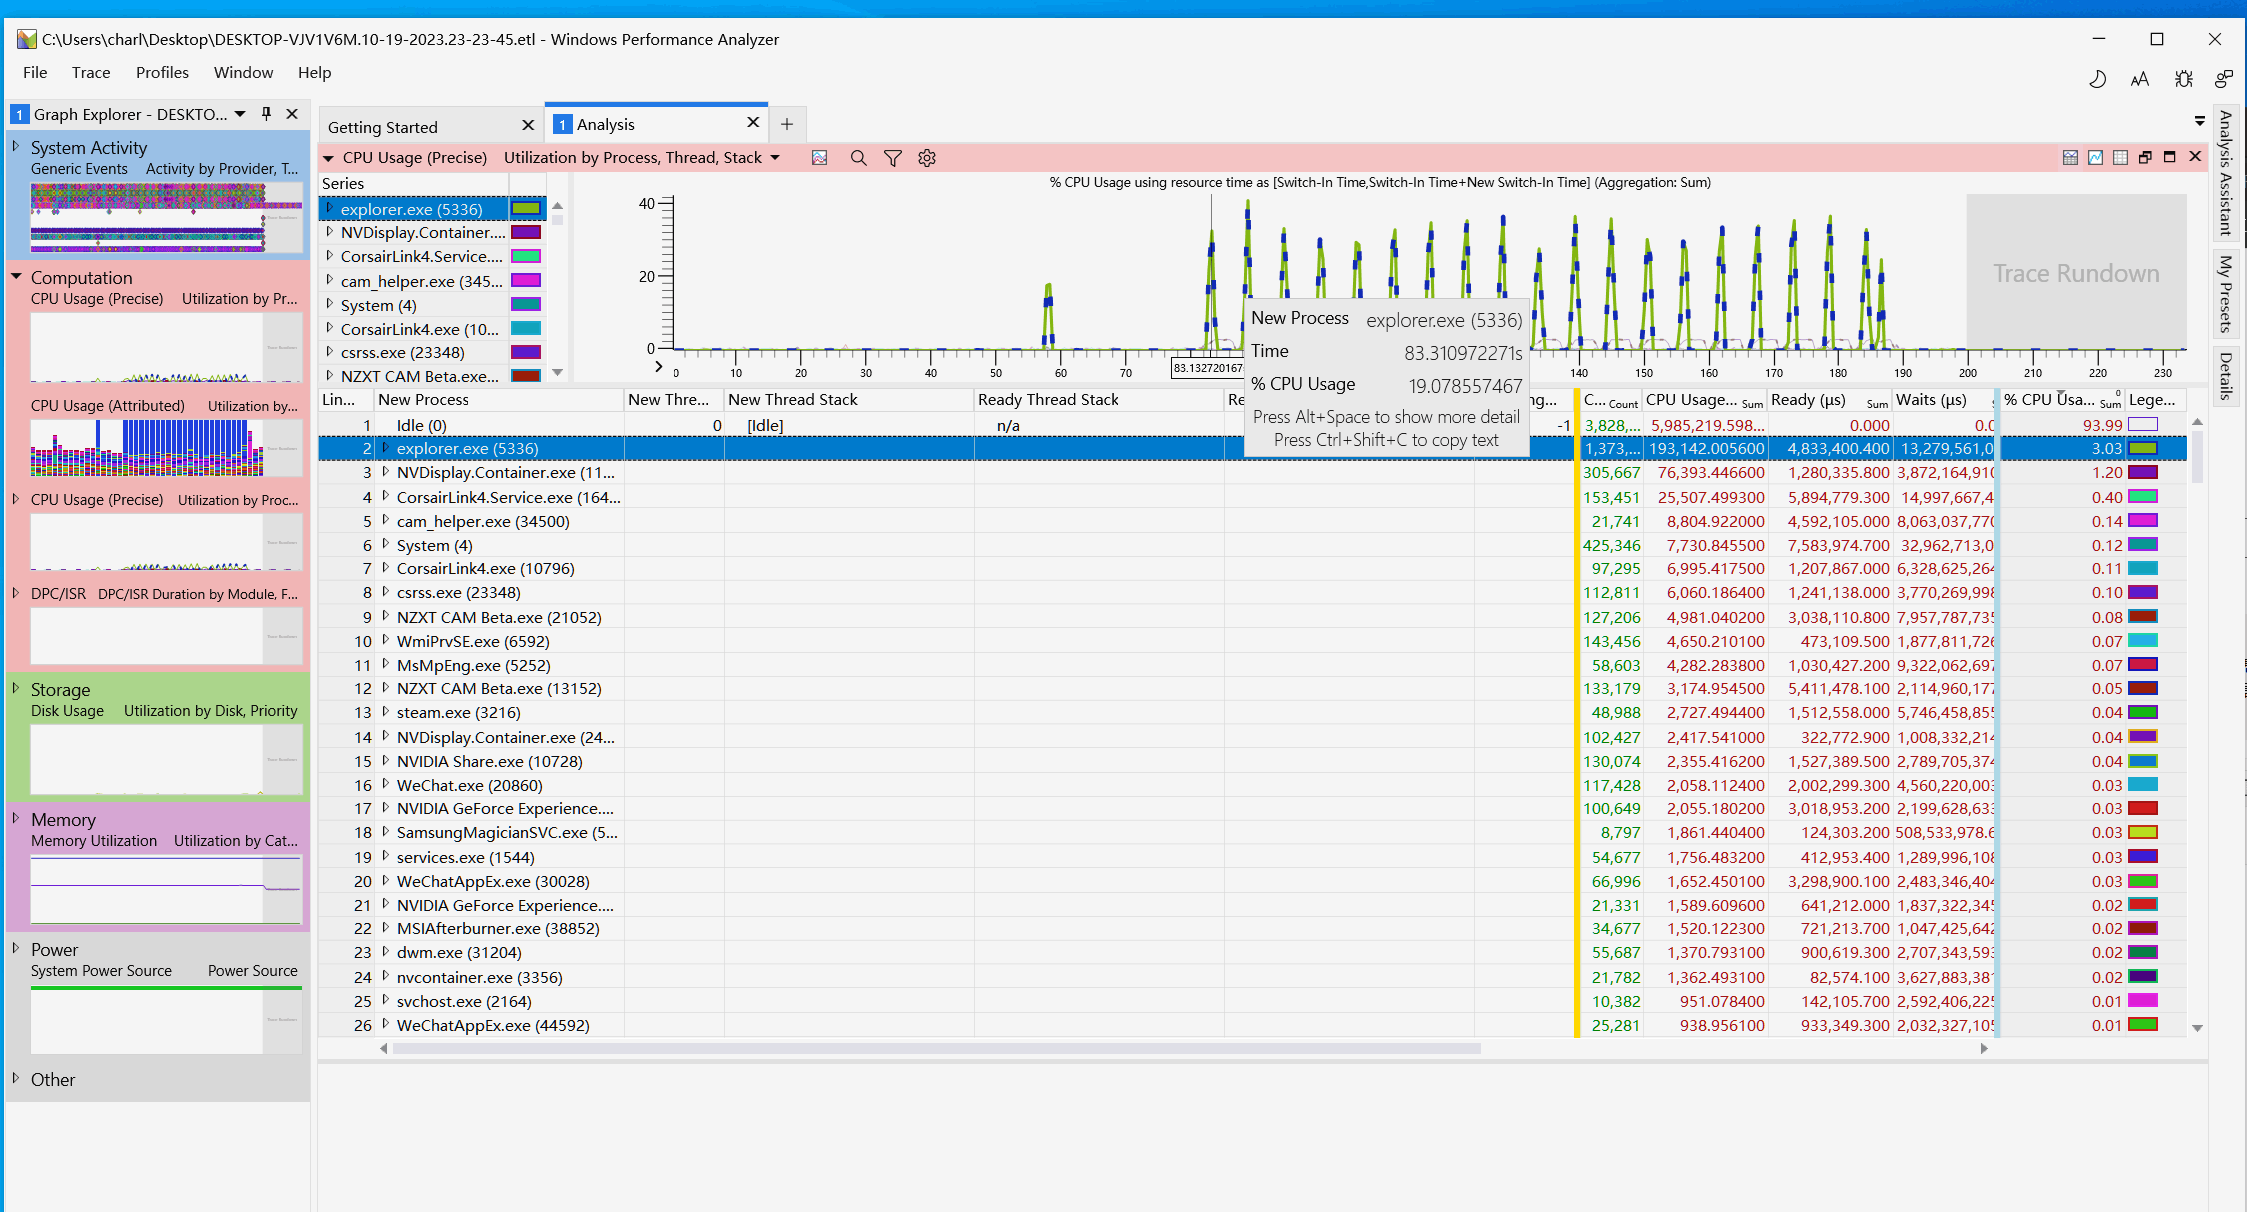Switch to table only display
Viewport: 2247px width, 1212px height.
click(x=2120, y=157)
